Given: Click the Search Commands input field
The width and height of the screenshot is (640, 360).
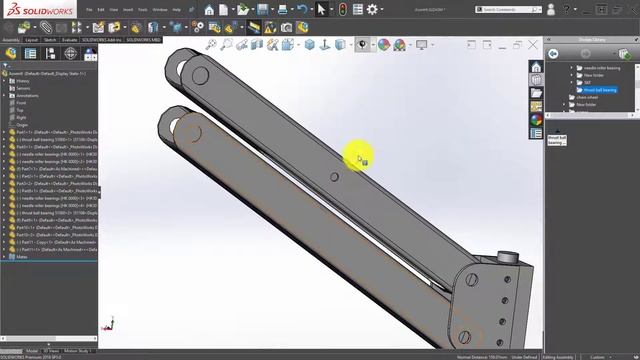Looking at the screenshot, I should coord(509,9).
